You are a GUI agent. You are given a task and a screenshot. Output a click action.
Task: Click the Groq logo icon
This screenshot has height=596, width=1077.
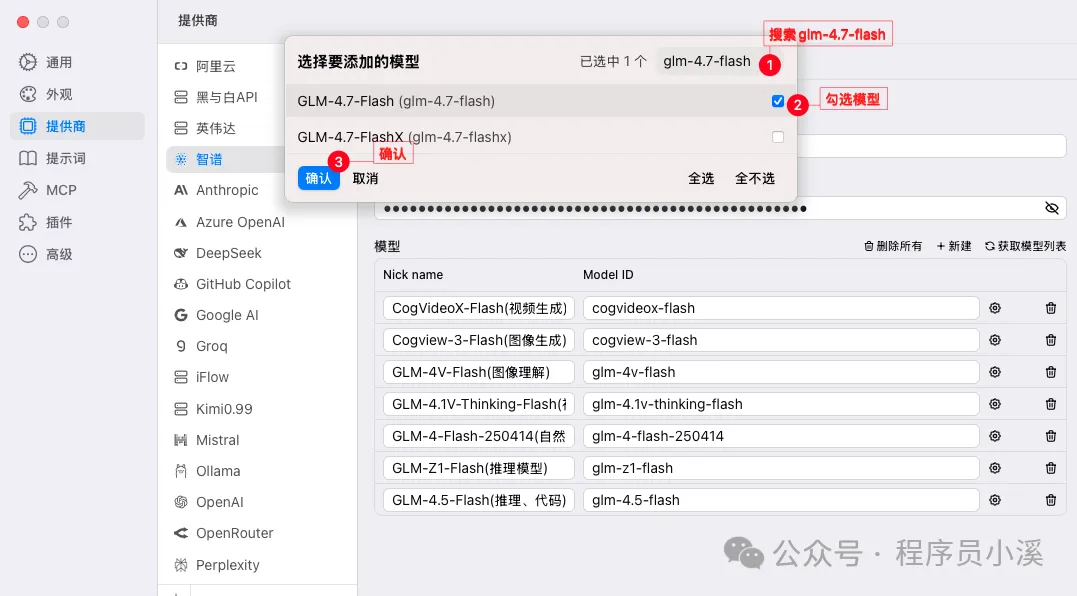click(x=181, y=346)
